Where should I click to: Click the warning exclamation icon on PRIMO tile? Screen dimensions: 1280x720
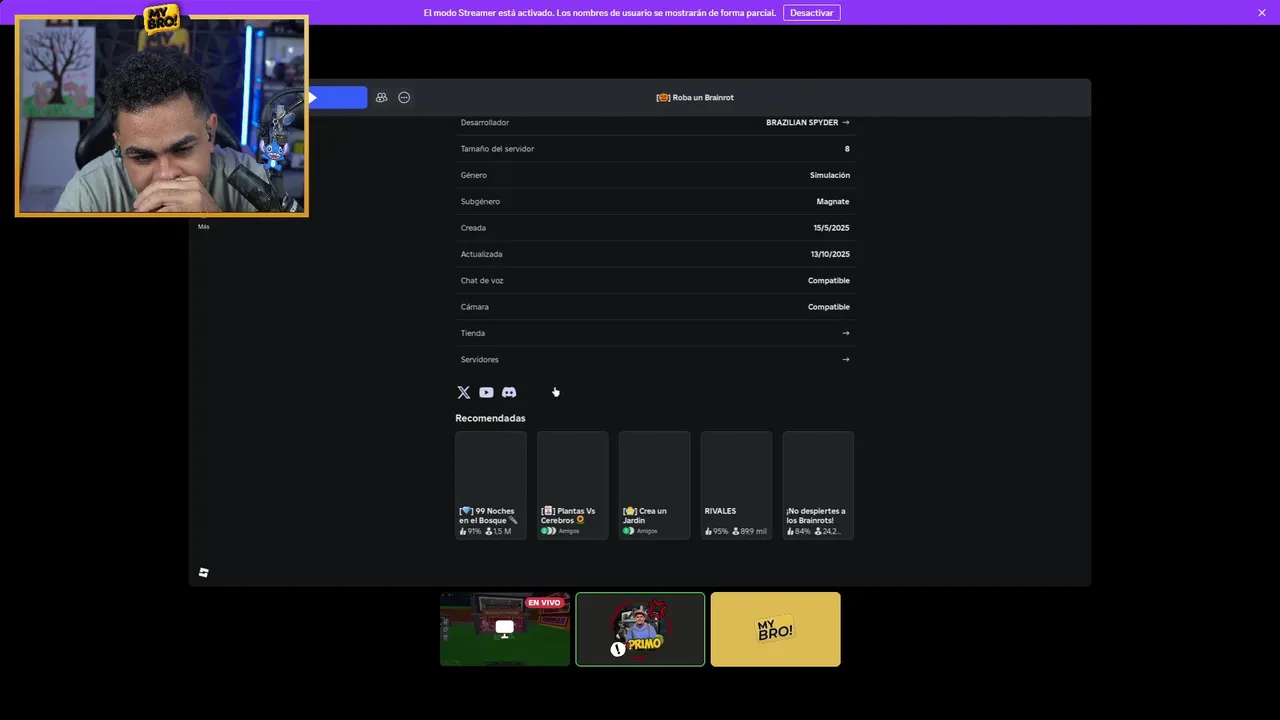tap(618, 649)
